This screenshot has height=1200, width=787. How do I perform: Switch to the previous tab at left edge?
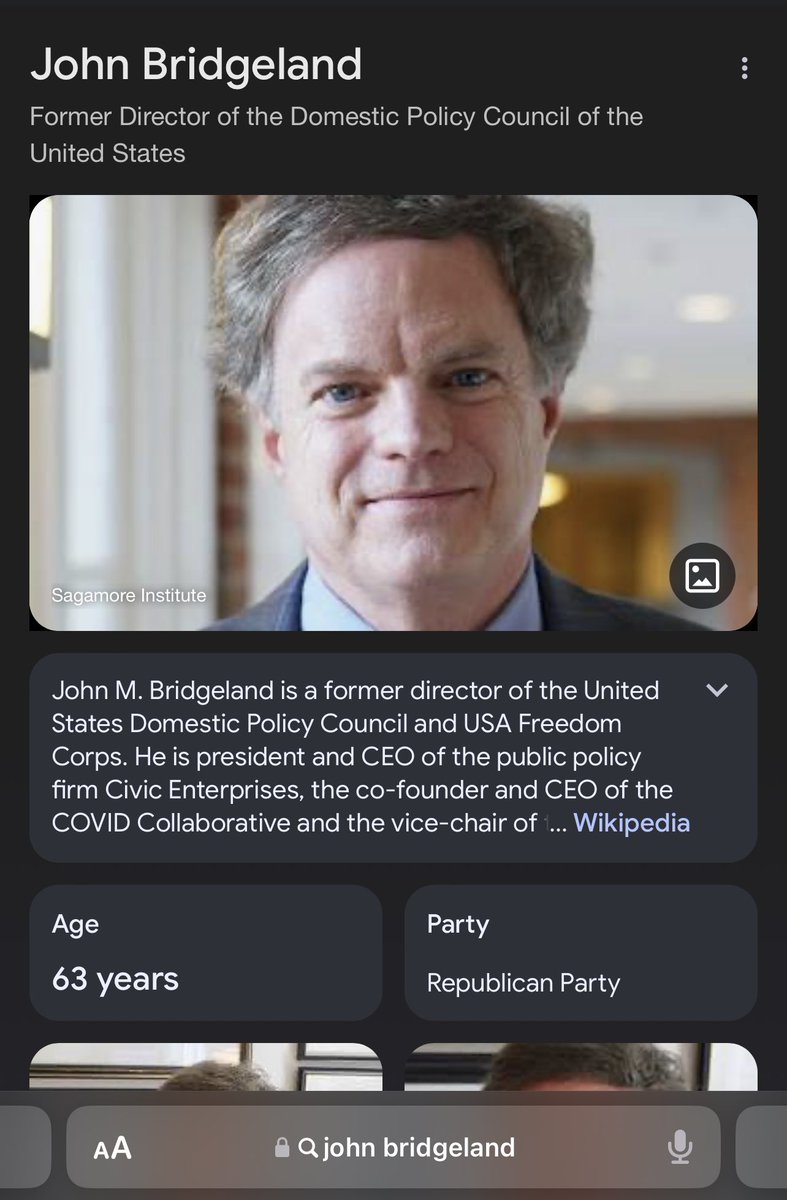24,1147
